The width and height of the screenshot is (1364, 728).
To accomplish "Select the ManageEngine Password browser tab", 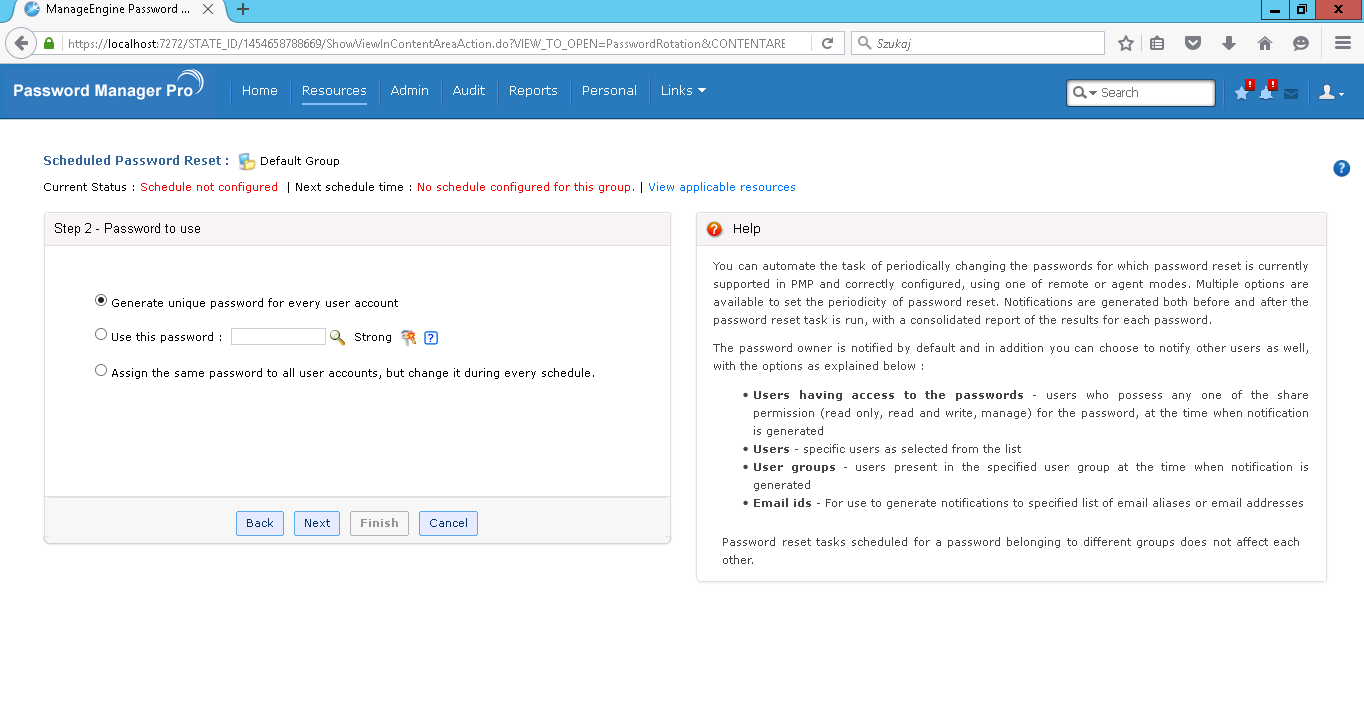I will click(117, 9).
